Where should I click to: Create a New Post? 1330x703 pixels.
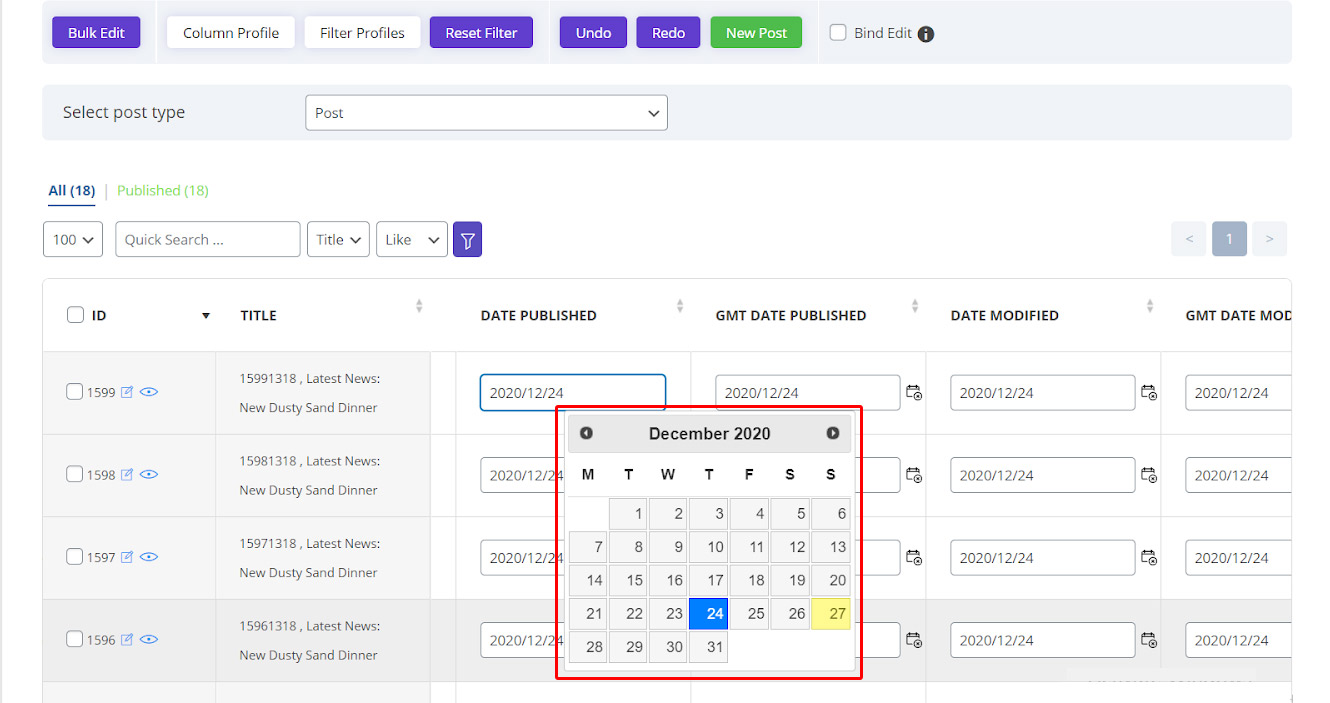pyautogui.click(x=756, y=33)
